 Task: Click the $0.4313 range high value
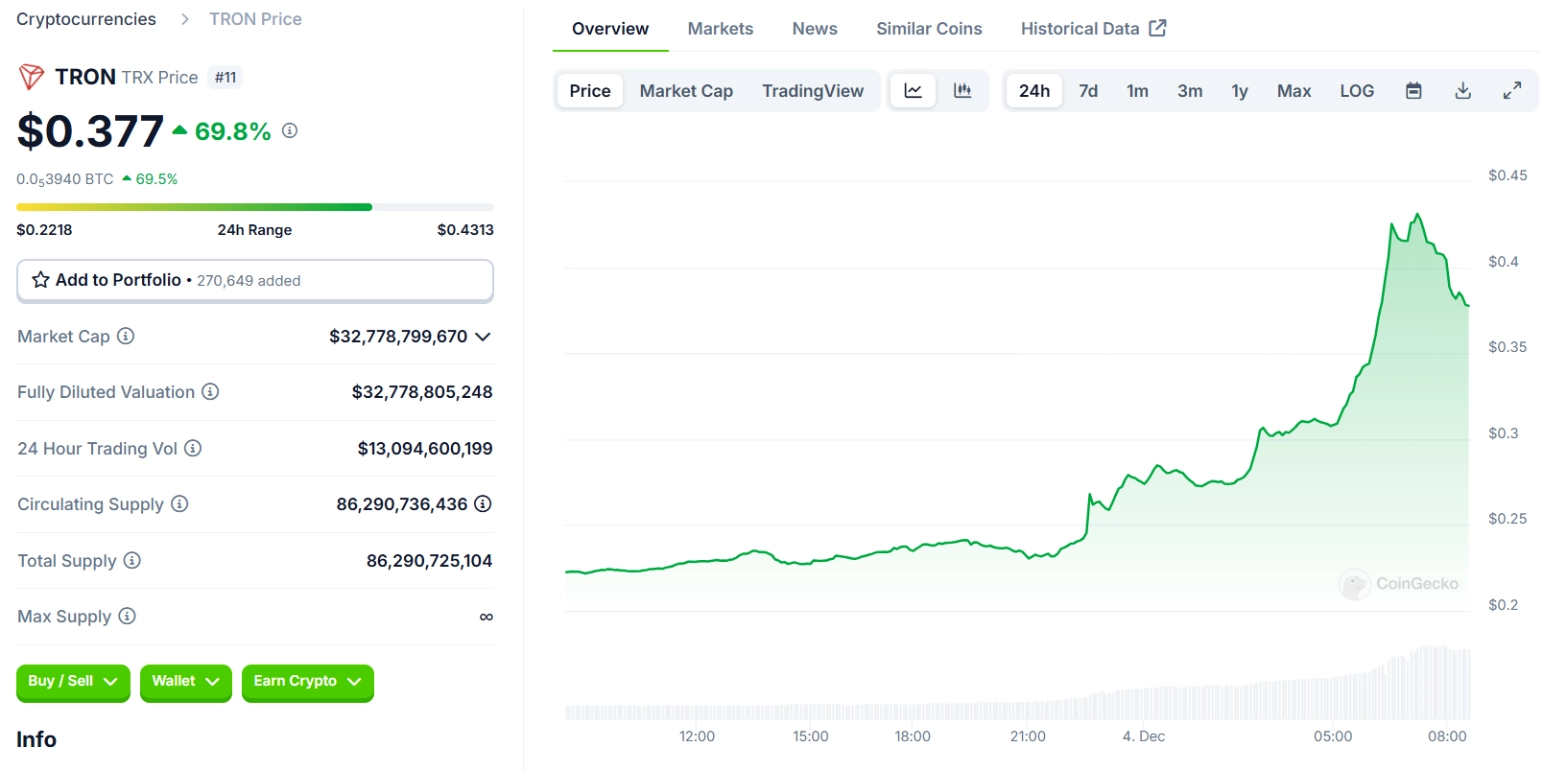pos(465,230)
